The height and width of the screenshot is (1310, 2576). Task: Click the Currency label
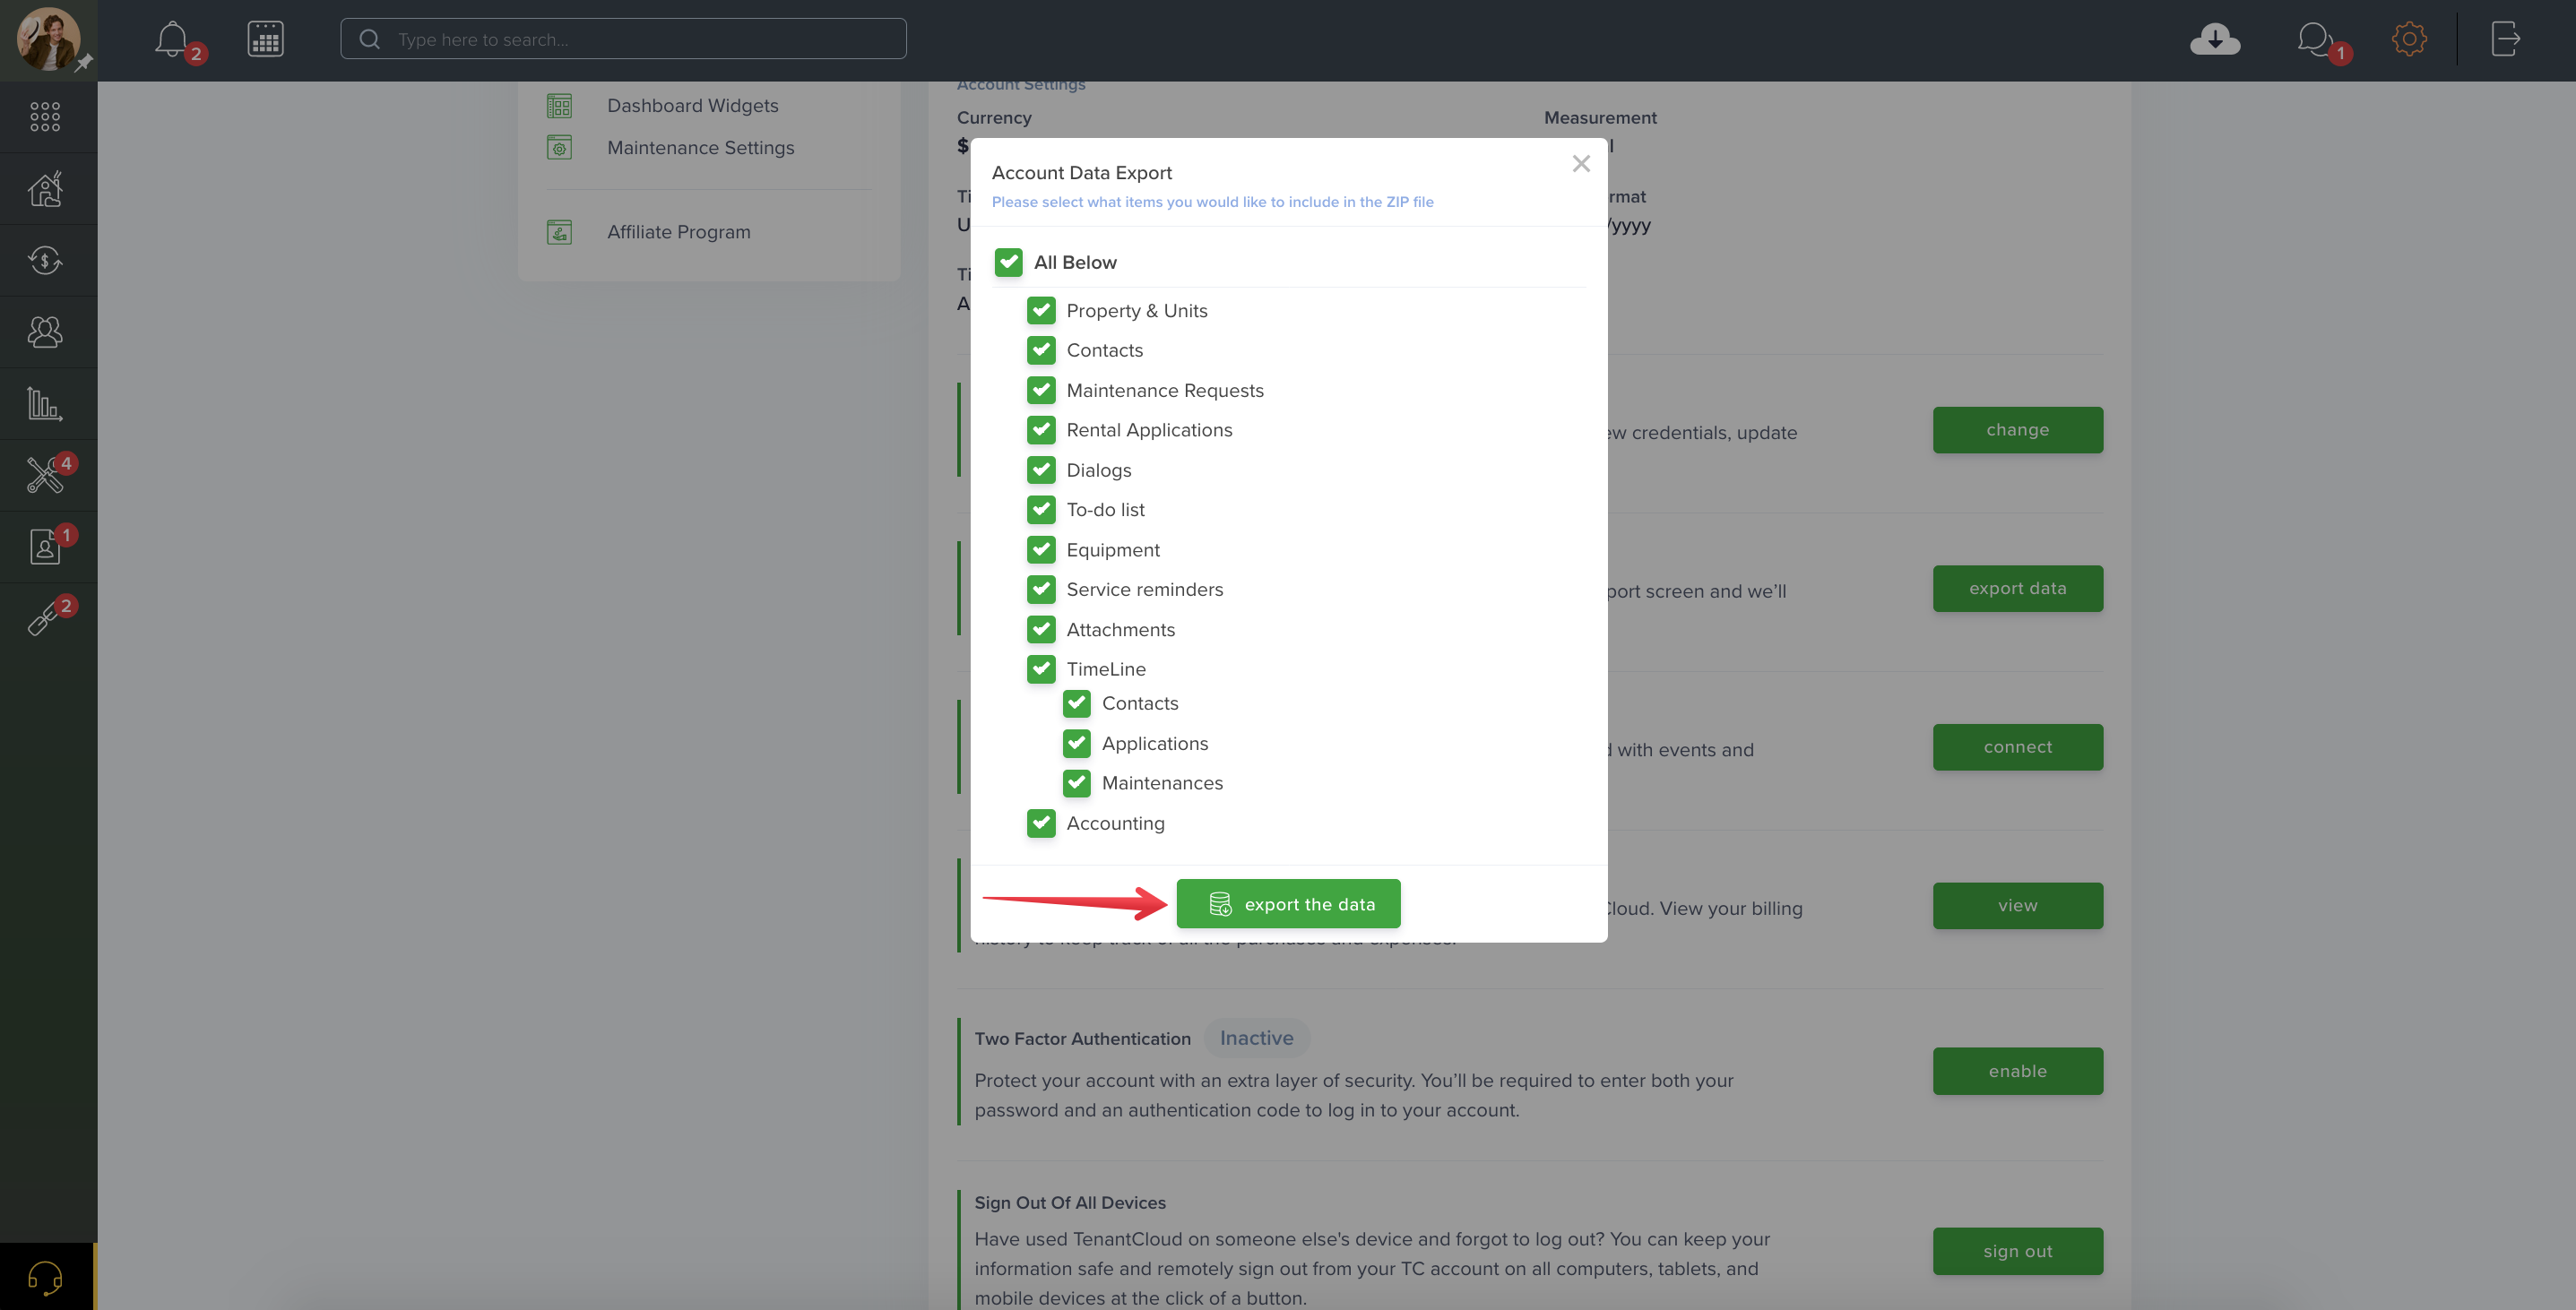coord(994,118)
